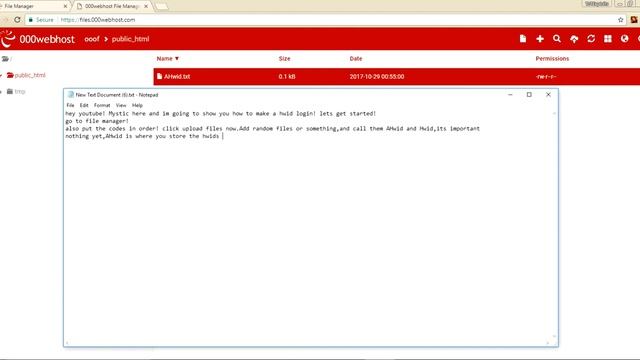
Task: Click the Secure padlock indicator
Action: click(41, 20)
